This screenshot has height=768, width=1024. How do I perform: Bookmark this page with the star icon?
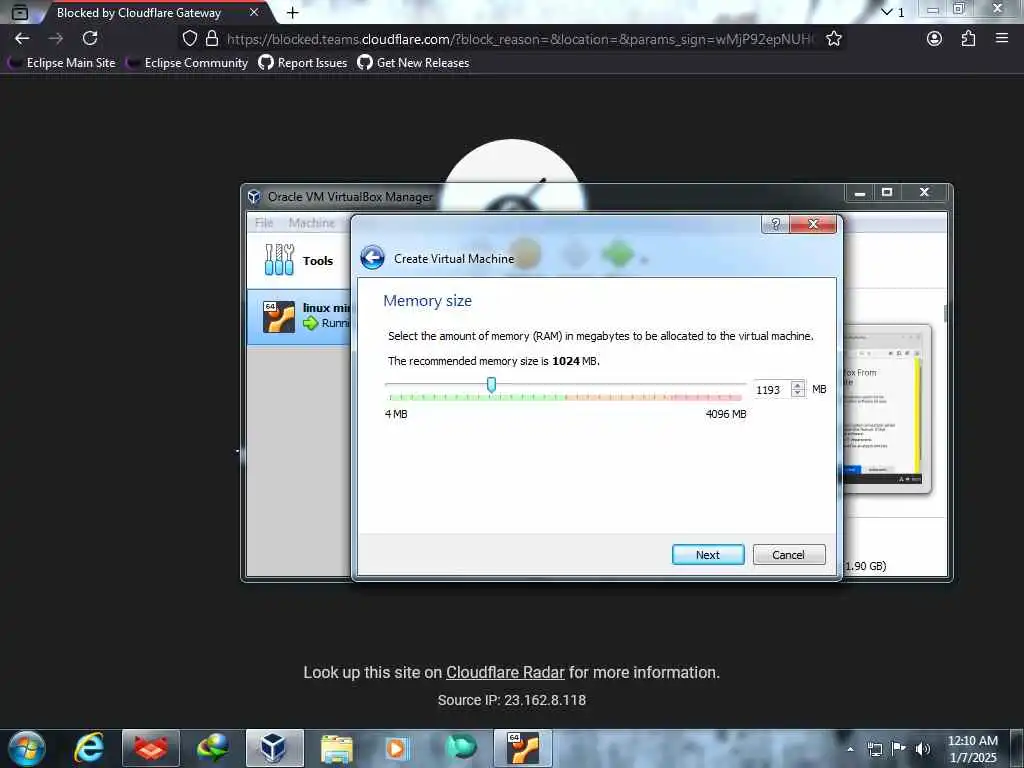[x=834, y=39]
